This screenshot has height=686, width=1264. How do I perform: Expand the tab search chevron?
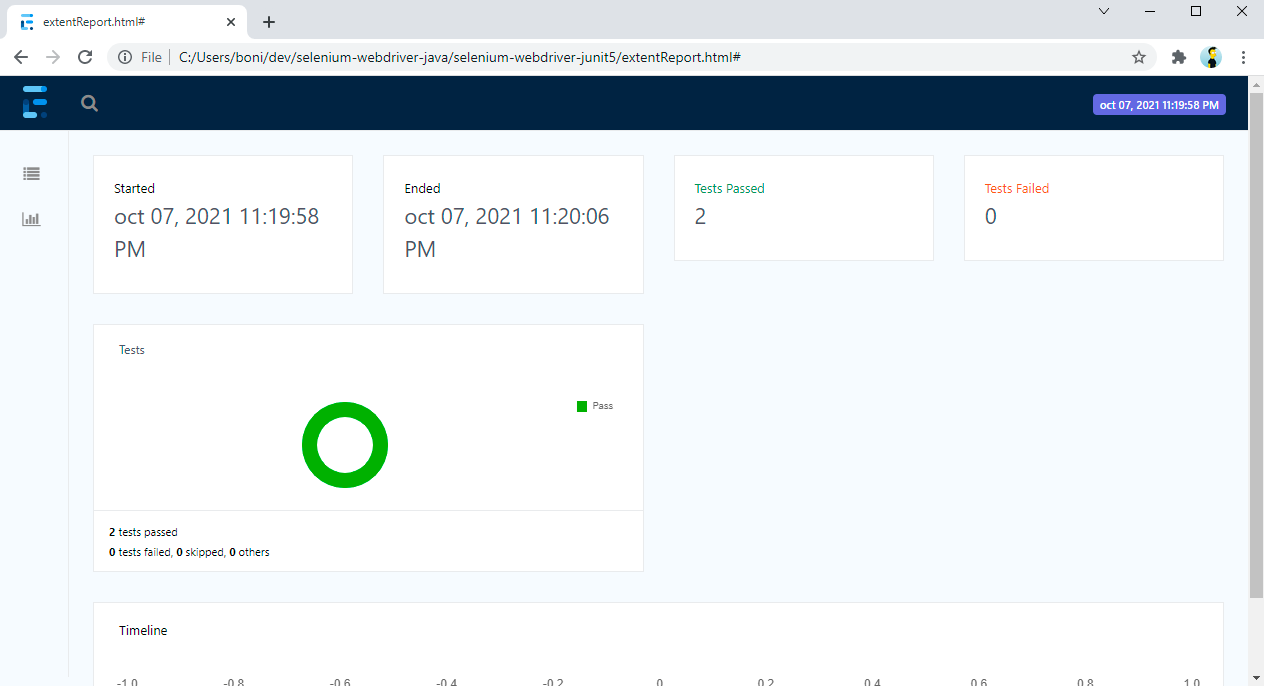[1104, 12]
